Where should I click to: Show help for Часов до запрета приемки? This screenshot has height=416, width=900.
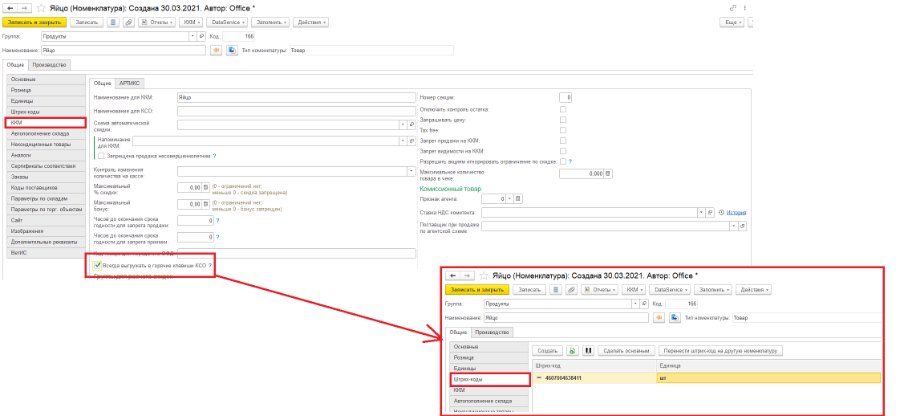tap(218, 237)
